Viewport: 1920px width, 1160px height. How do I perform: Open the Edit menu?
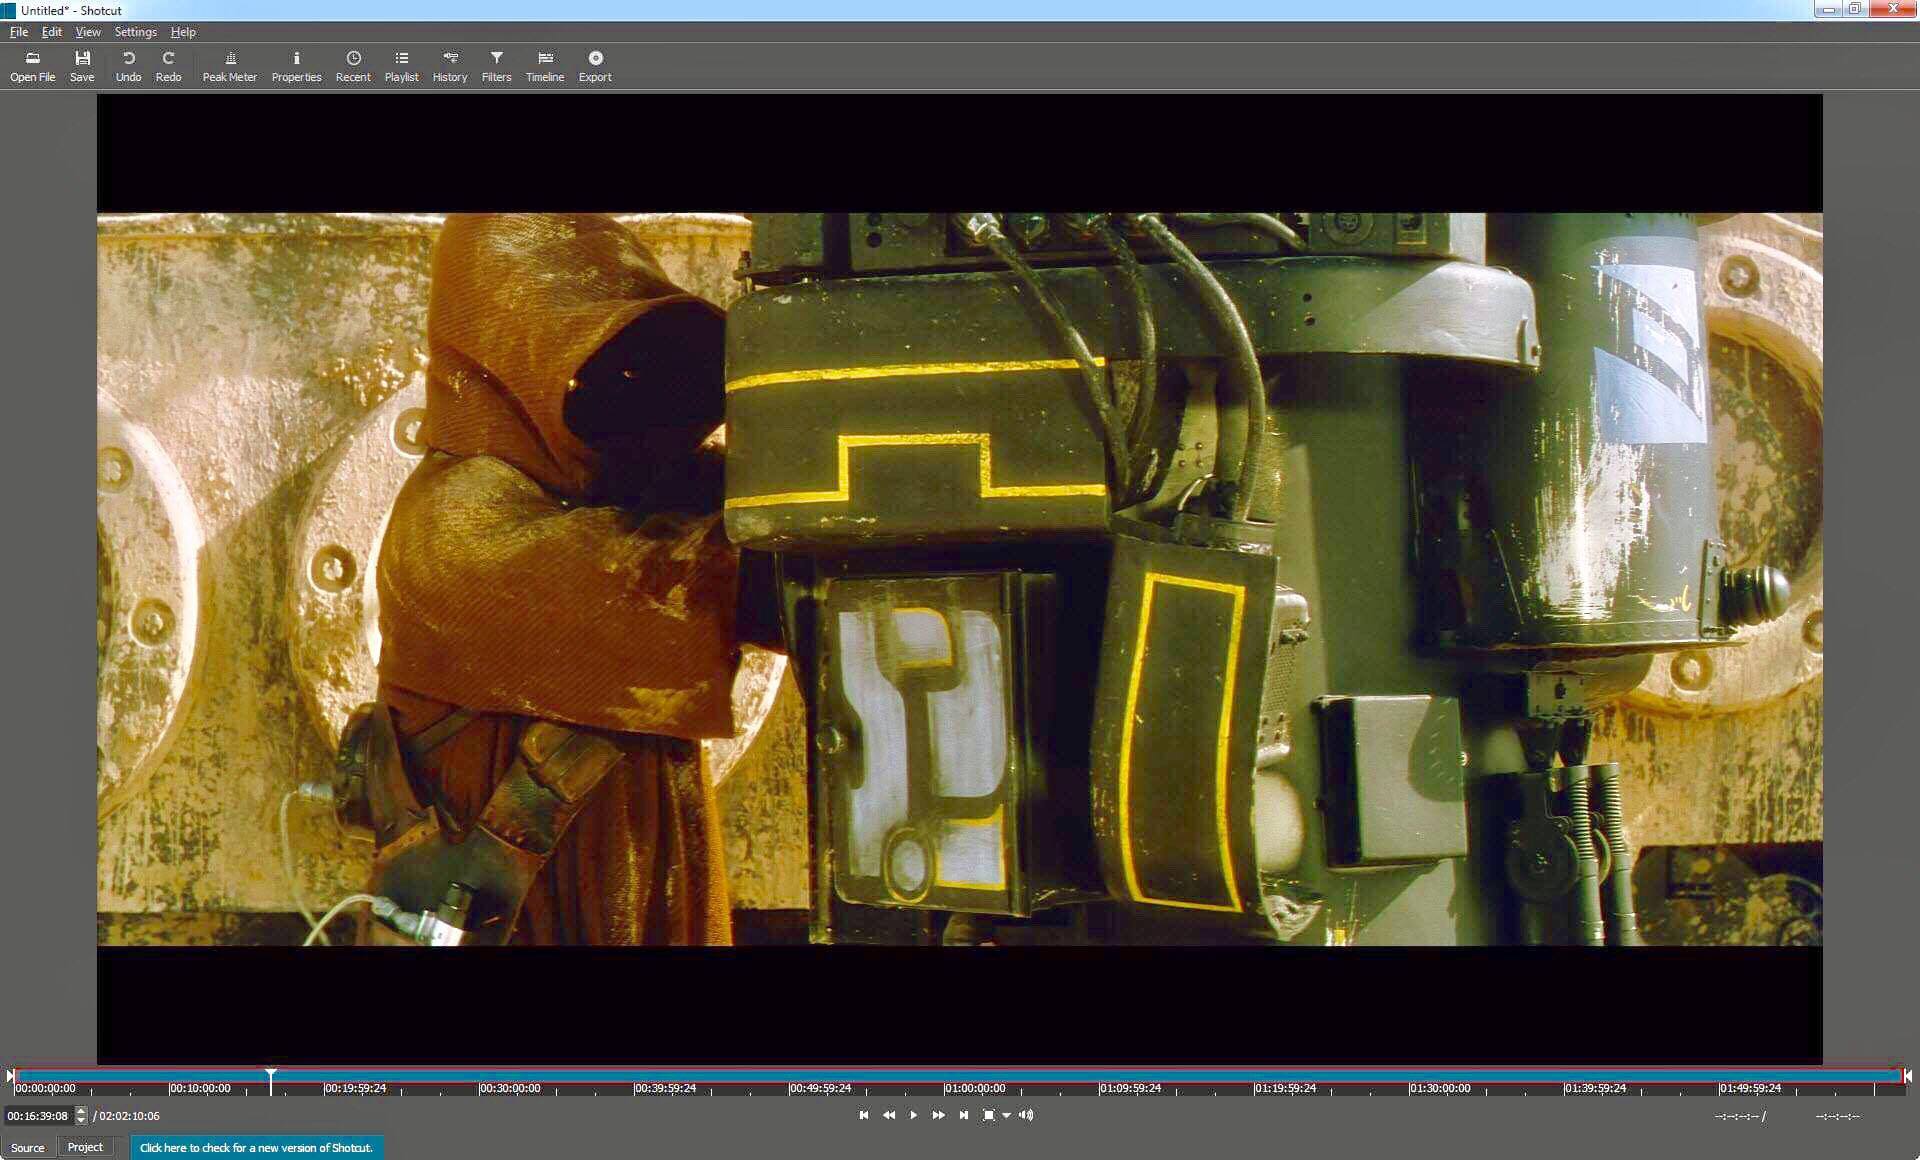point(52,32)
